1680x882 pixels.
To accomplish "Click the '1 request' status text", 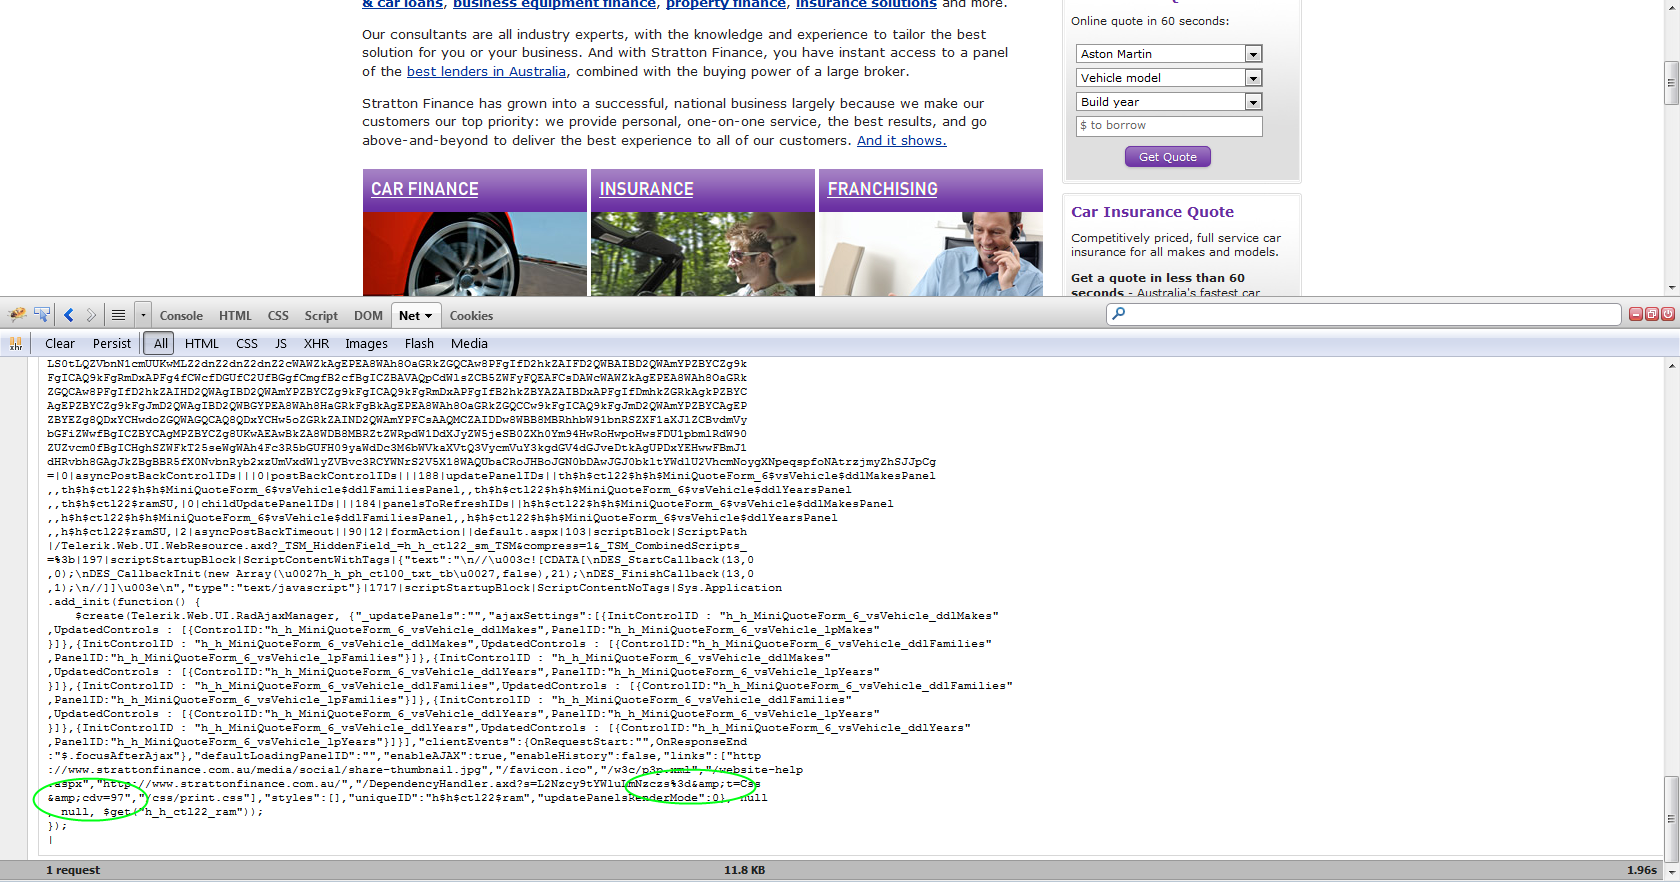I will pyautogui.click(x=73, y=870).
